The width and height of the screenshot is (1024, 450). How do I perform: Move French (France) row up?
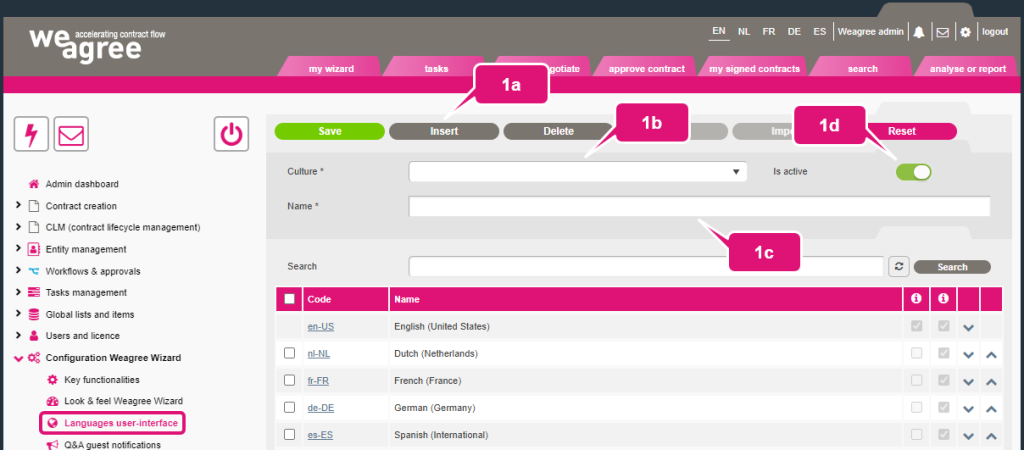coord(991,382)
